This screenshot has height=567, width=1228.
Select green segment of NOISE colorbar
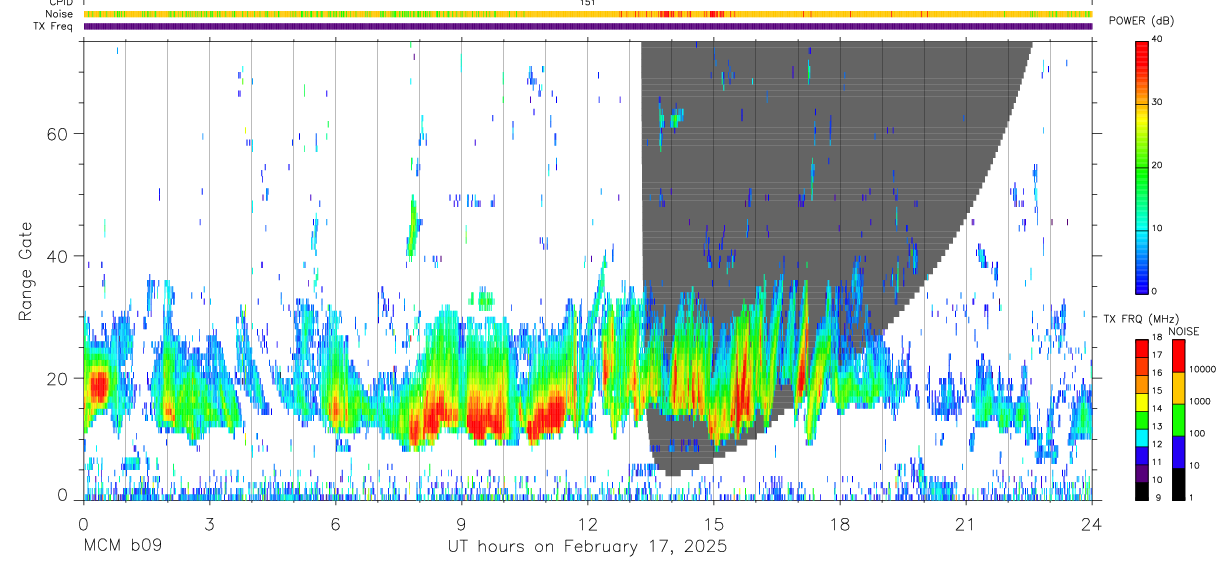1179,420
